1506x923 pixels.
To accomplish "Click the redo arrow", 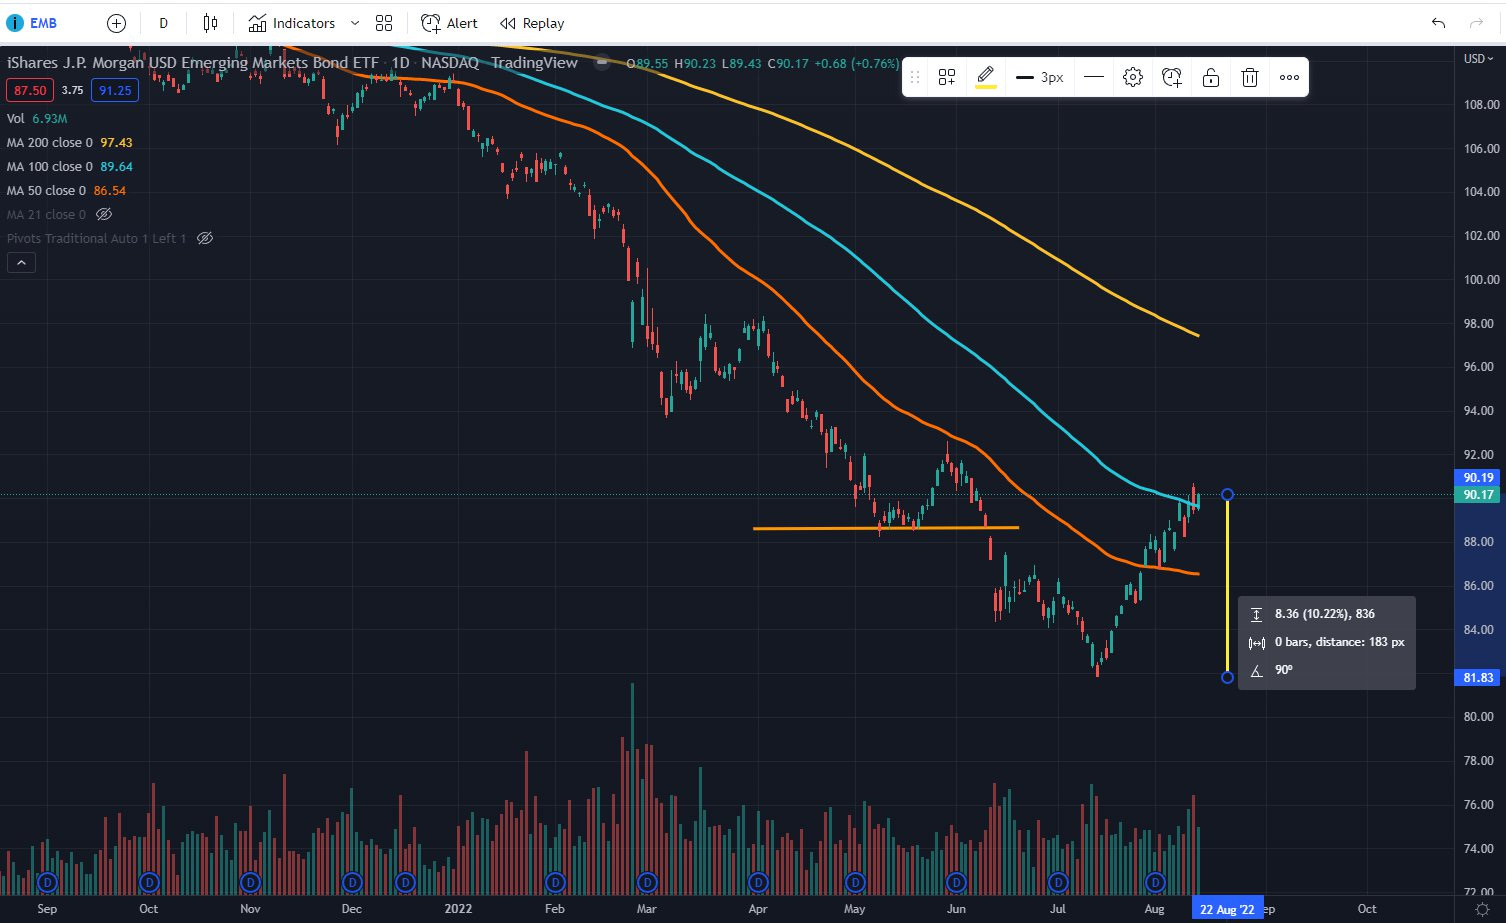I will click(x=1476, y=23).
